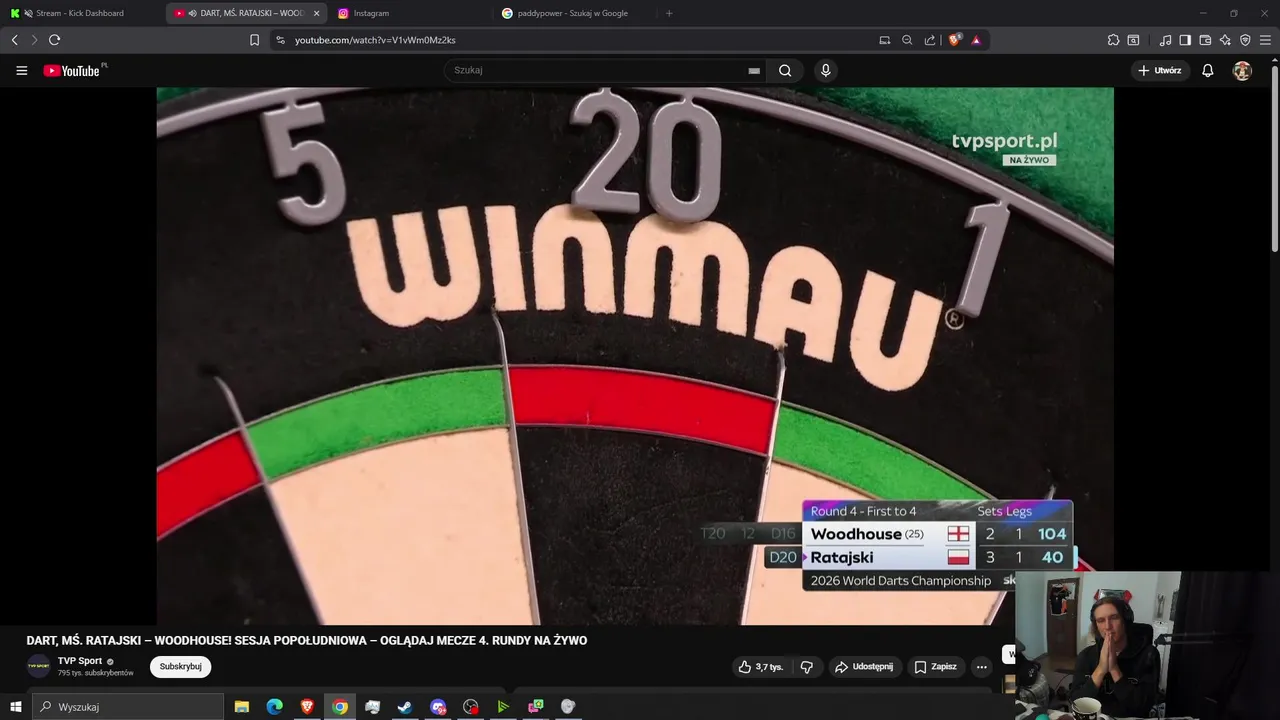Open Steam from the taskbar
This screenshot has width=1280, height=720.
pos(405,707)
